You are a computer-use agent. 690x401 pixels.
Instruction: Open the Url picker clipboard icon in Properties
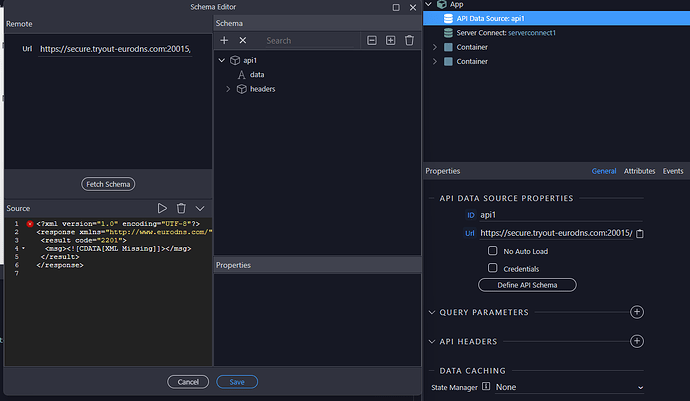(640, 234)
